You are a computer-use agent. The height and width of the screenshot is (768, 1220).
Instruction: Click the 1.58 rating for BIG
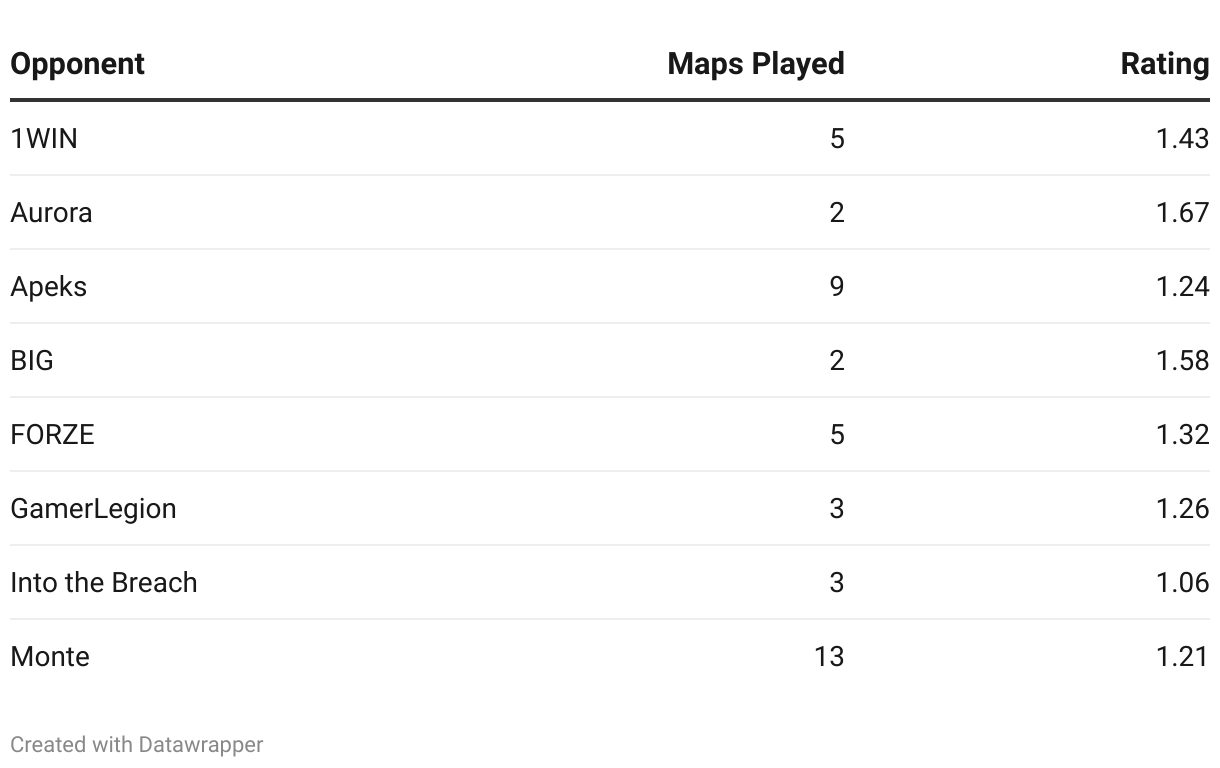1182,360
